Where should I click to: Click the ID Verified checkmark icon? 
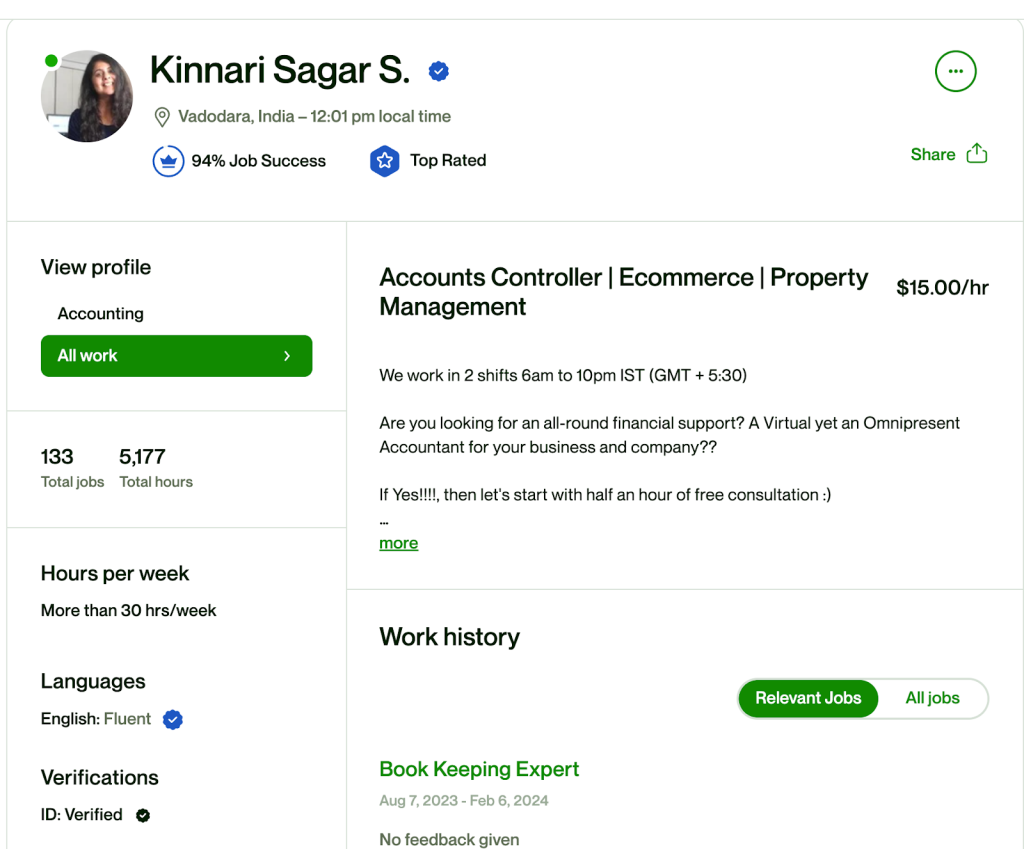point(143,815)
